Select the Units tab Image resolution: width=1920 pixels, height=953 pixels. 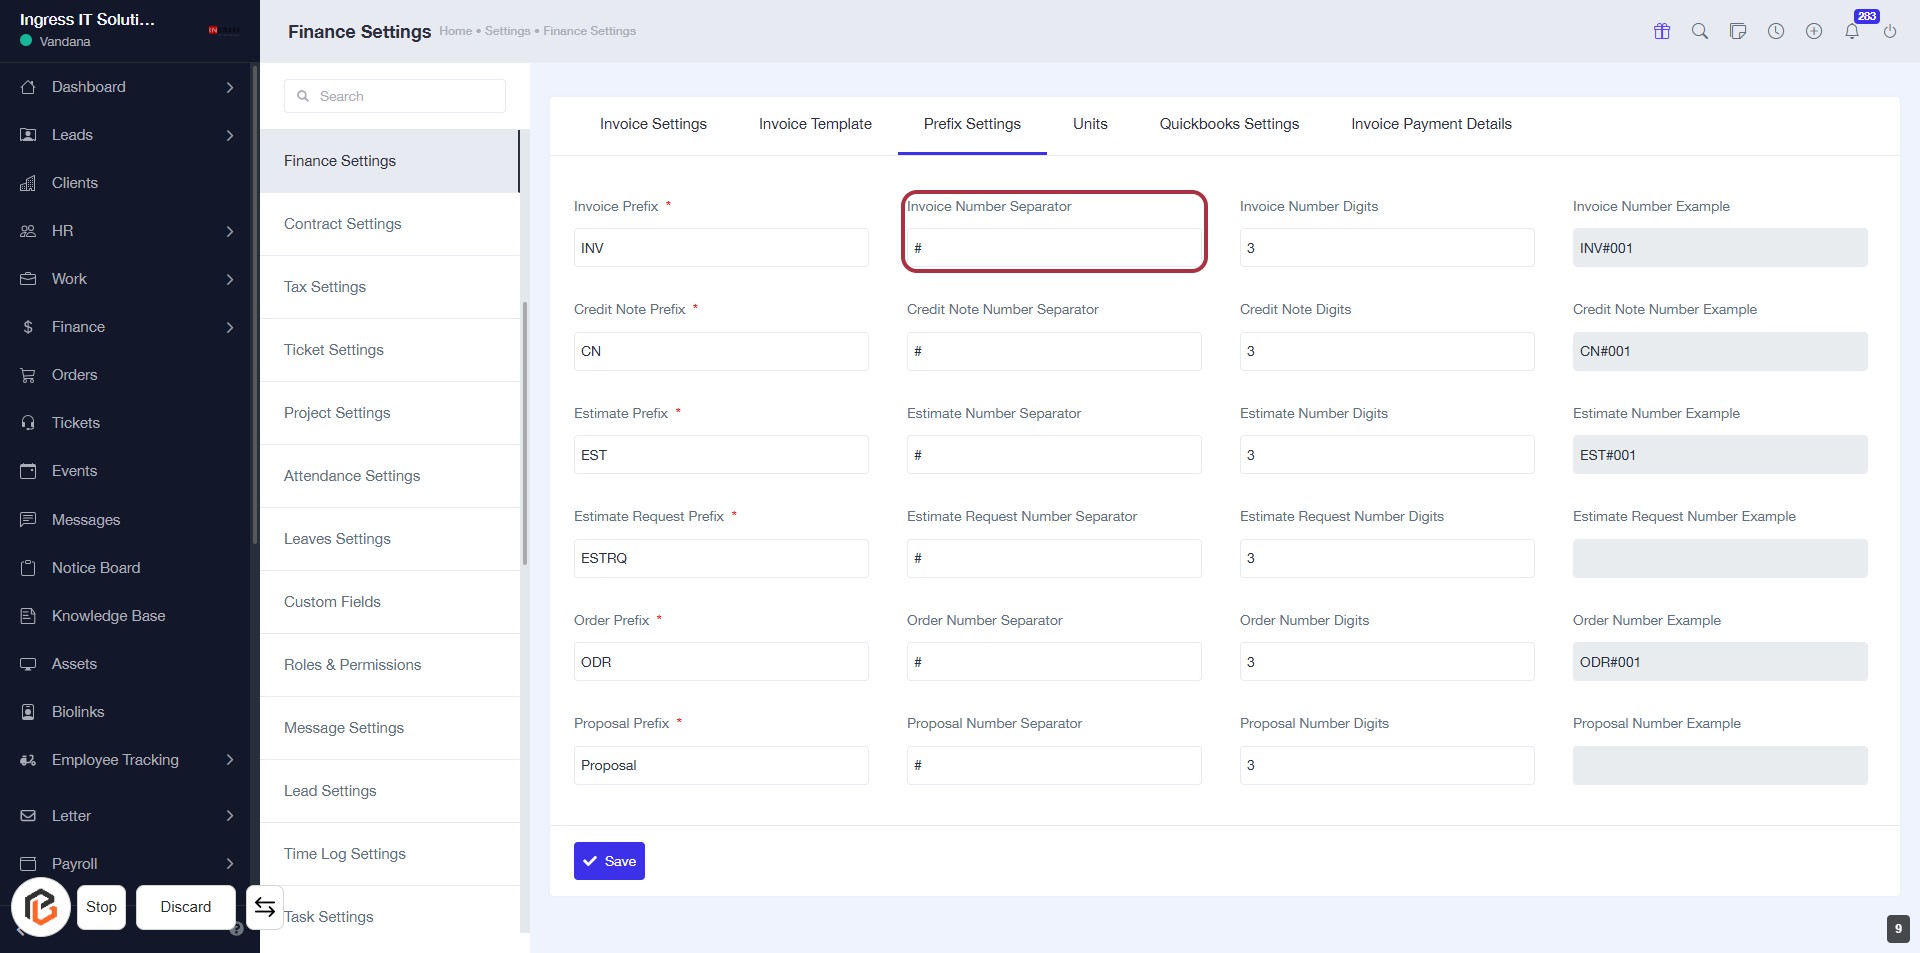coord(1090,124)
